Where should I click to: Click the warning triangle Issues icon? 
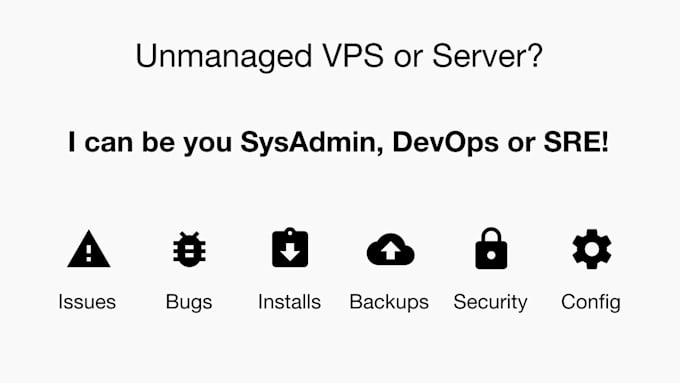(x=88, y=249)
